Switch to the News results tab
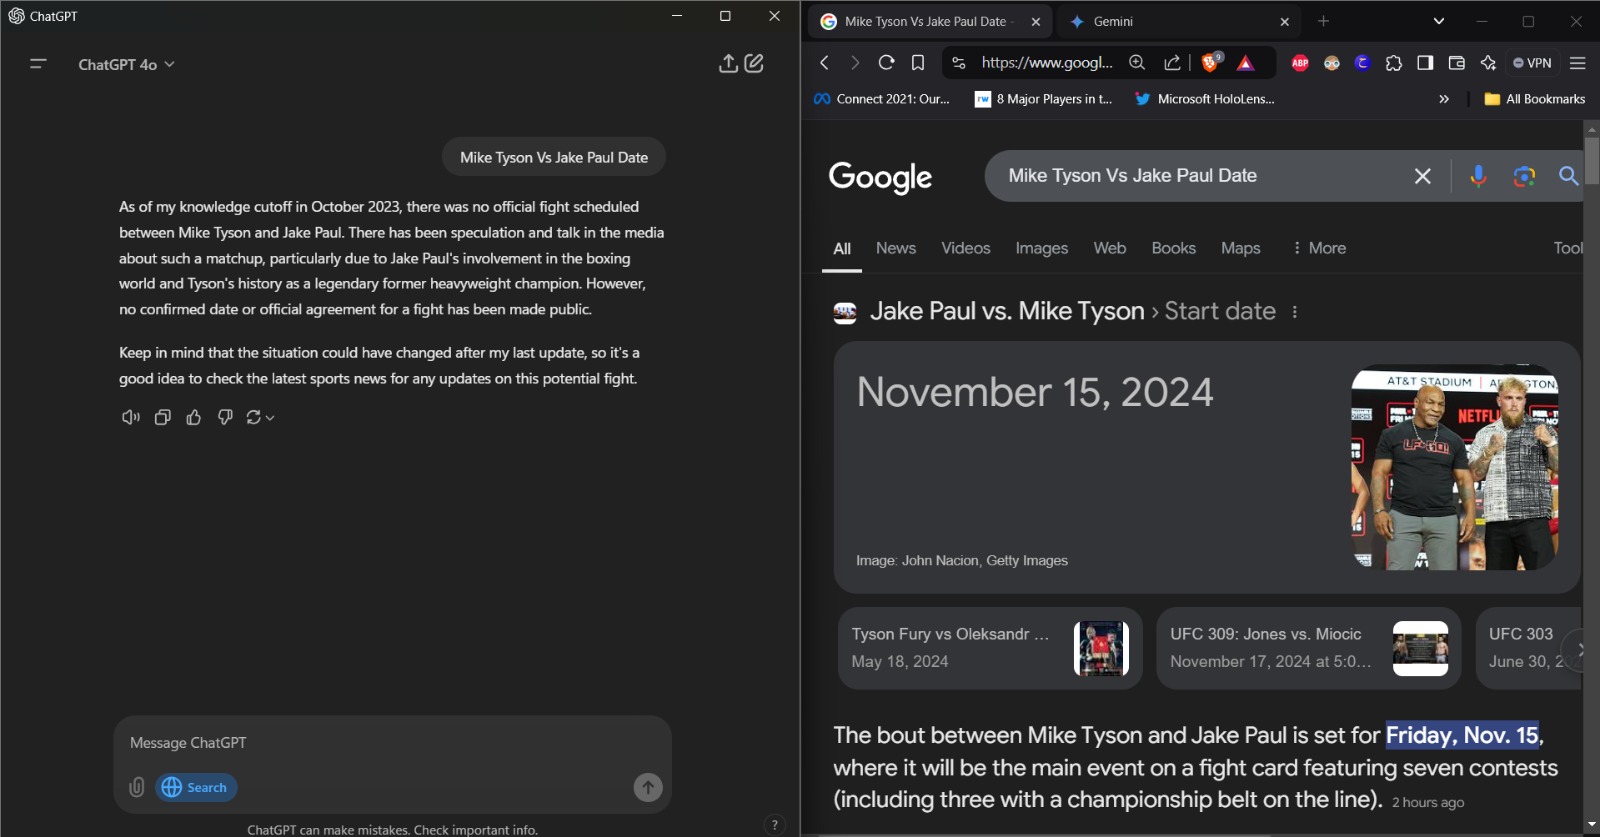The image size is (1600, 837). click(895, 248)
